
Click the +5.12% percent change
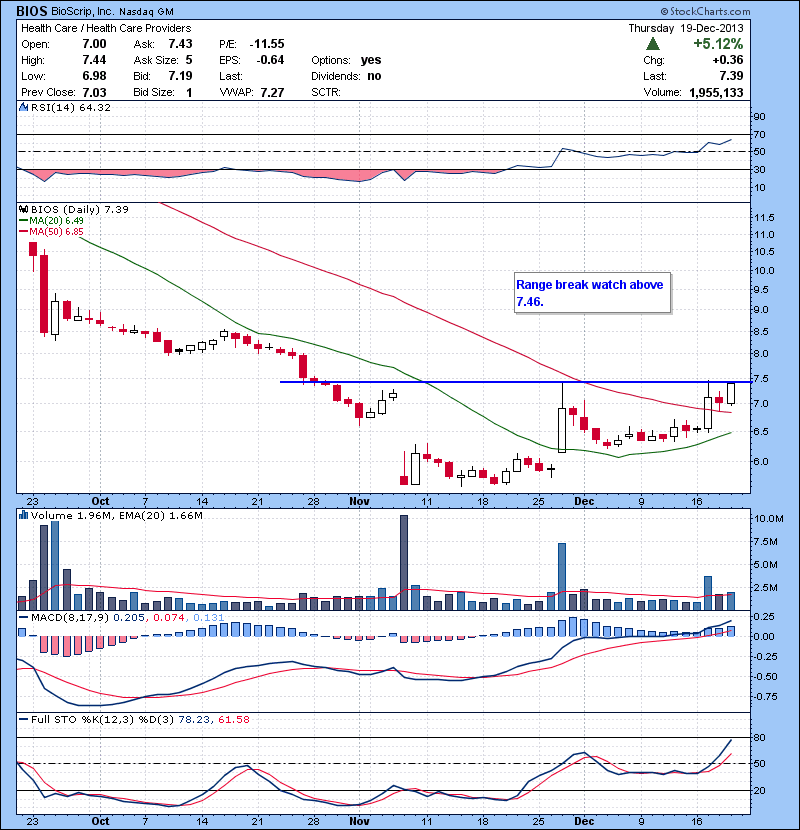[x=718, y=44]
